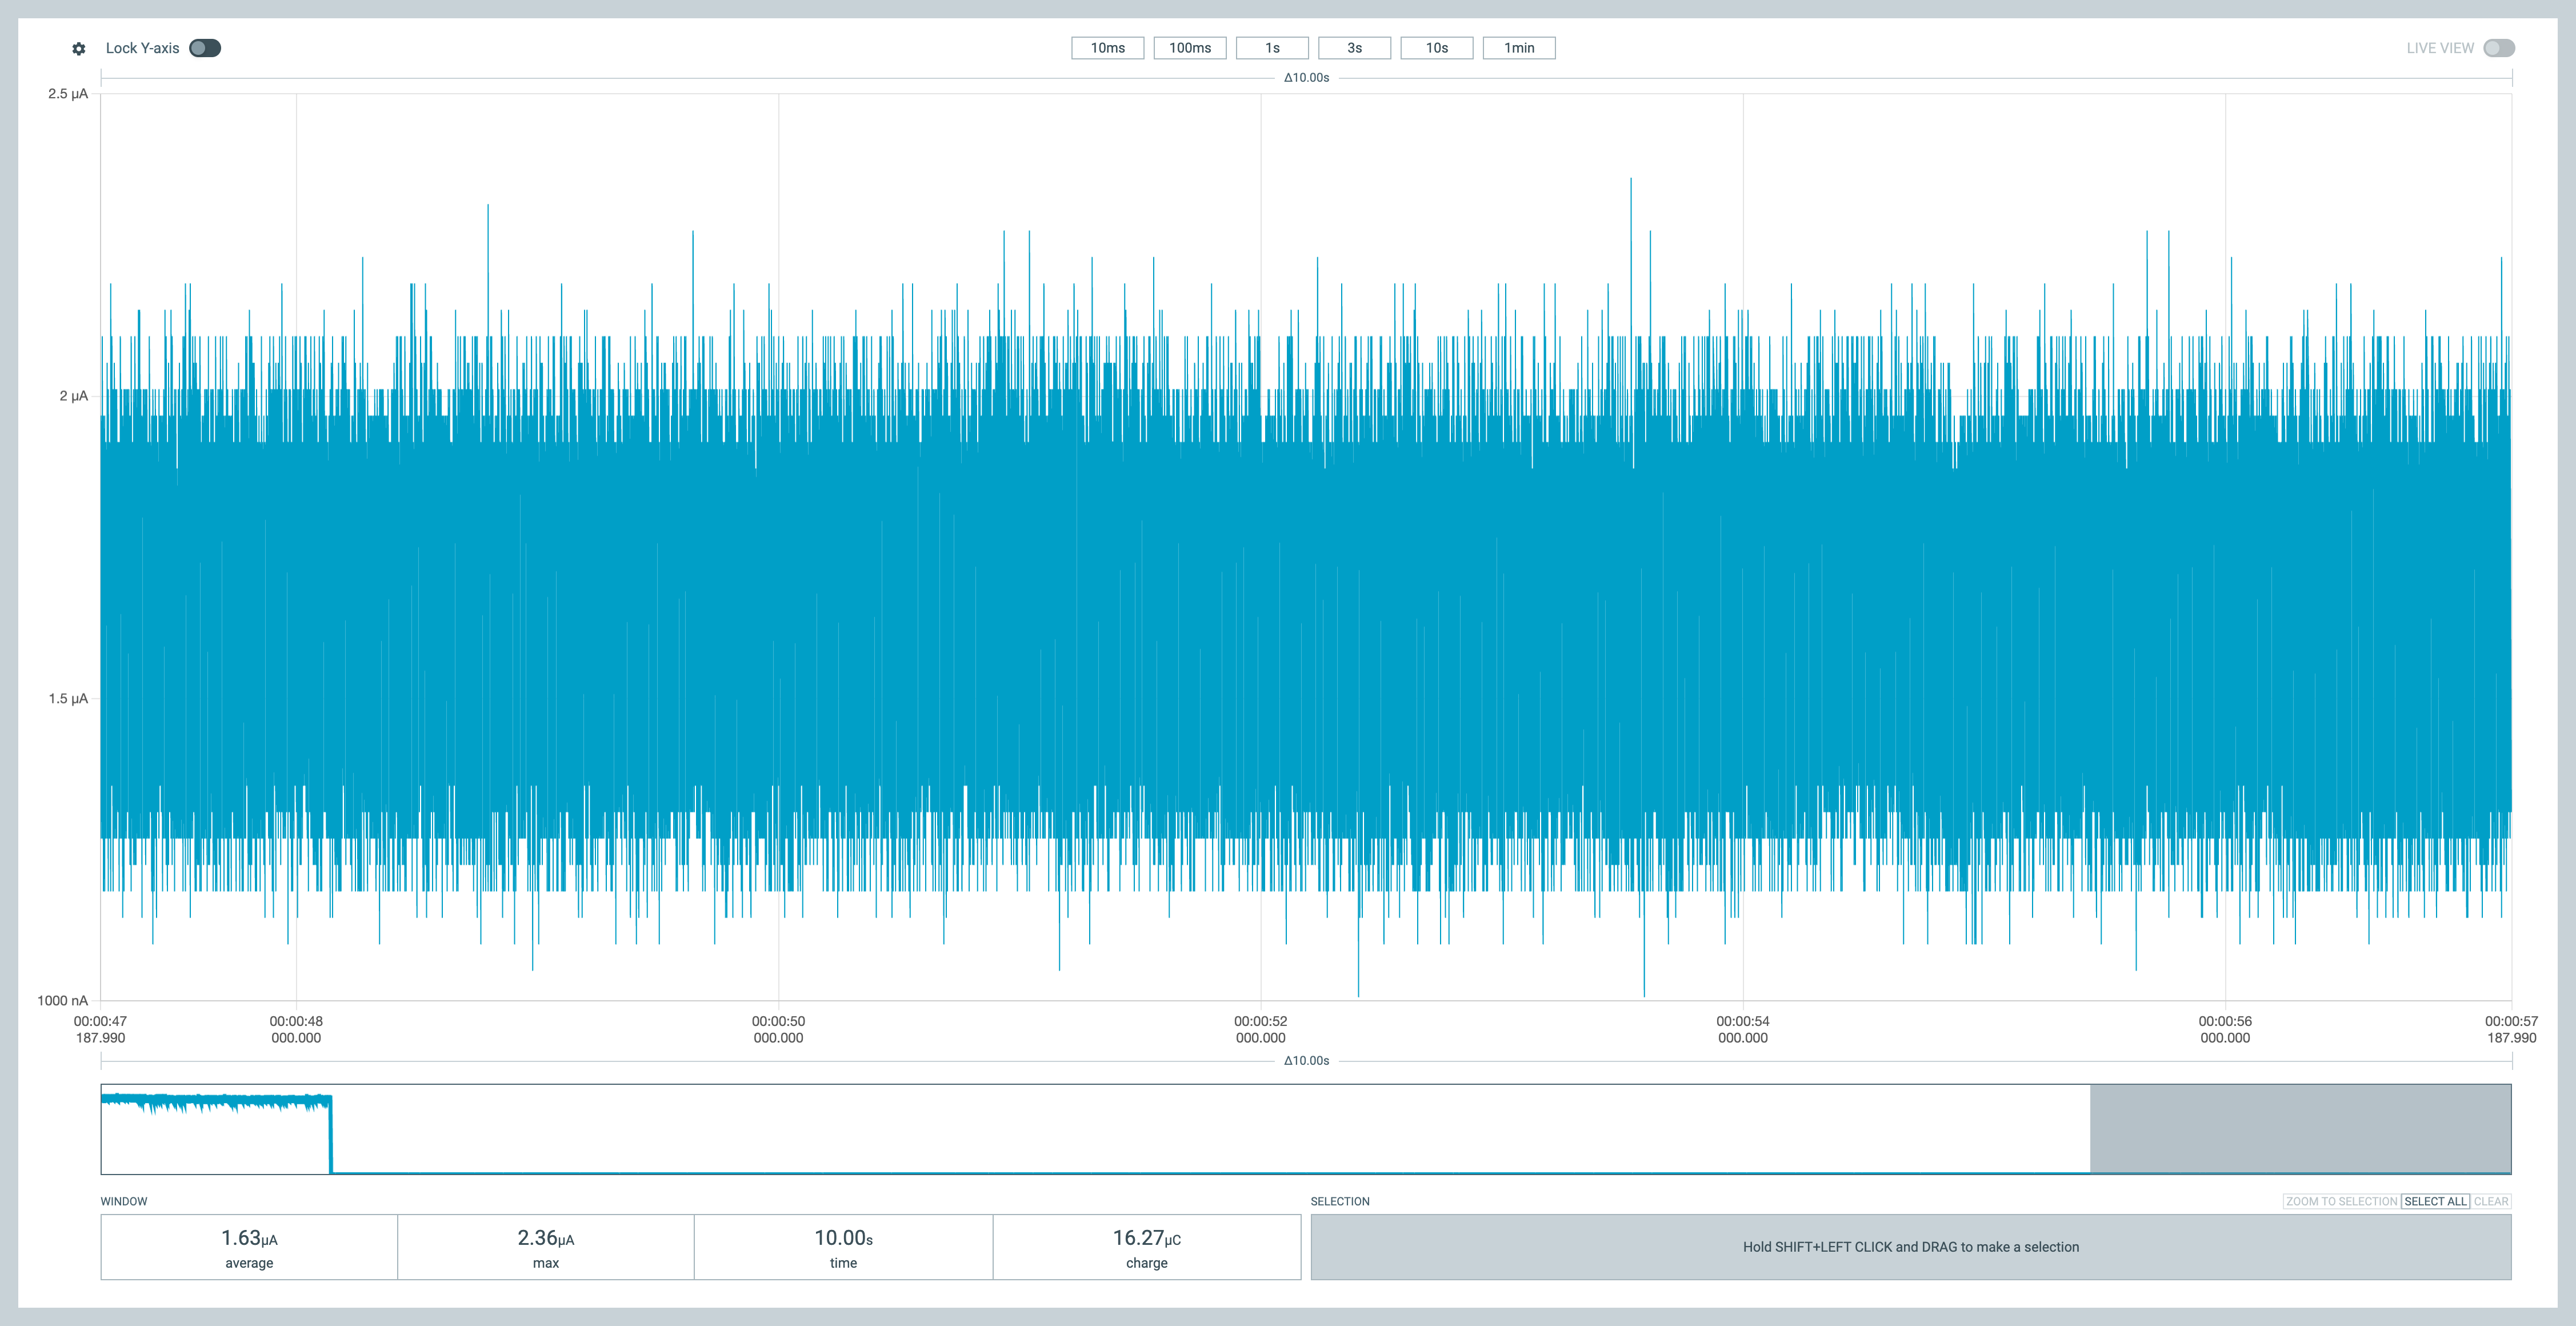Viewport: 2576px width, 1326px height.
Task: Set window to 10ms preset
Action: click(1107, 48)
